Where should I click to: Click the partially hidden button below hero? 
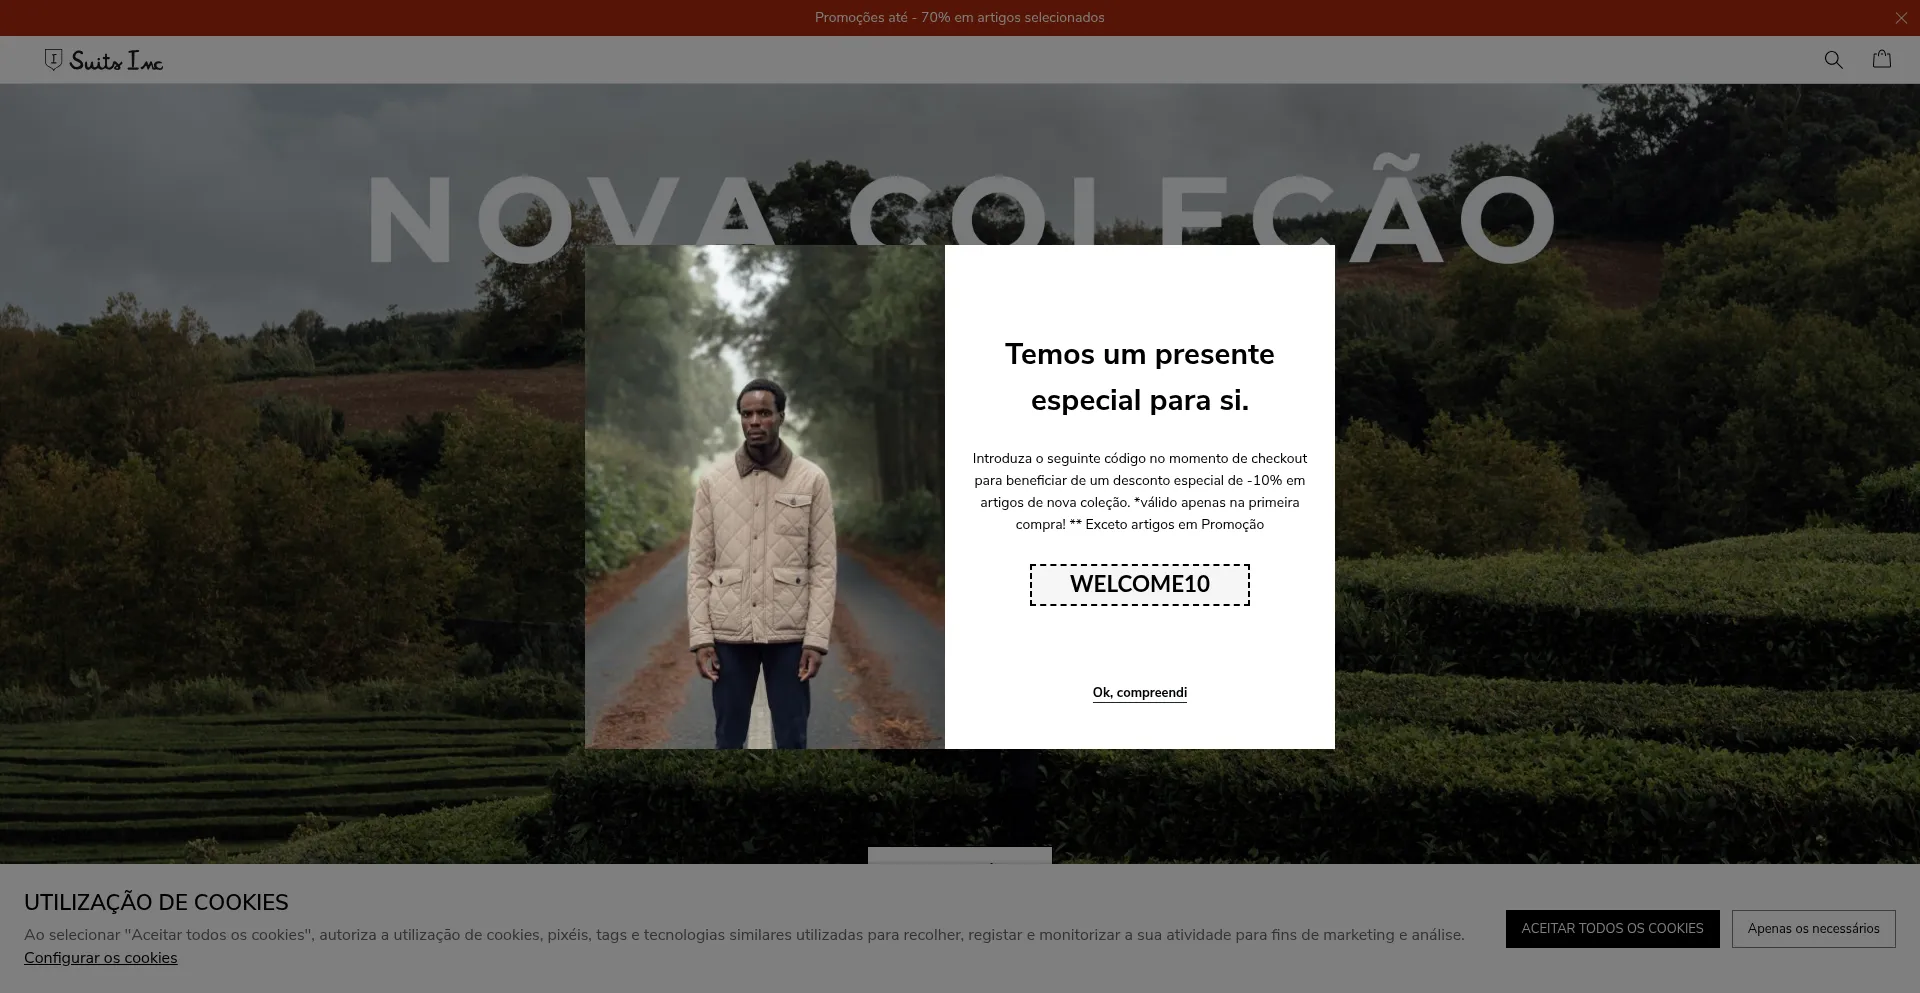(x=960, y=855)
